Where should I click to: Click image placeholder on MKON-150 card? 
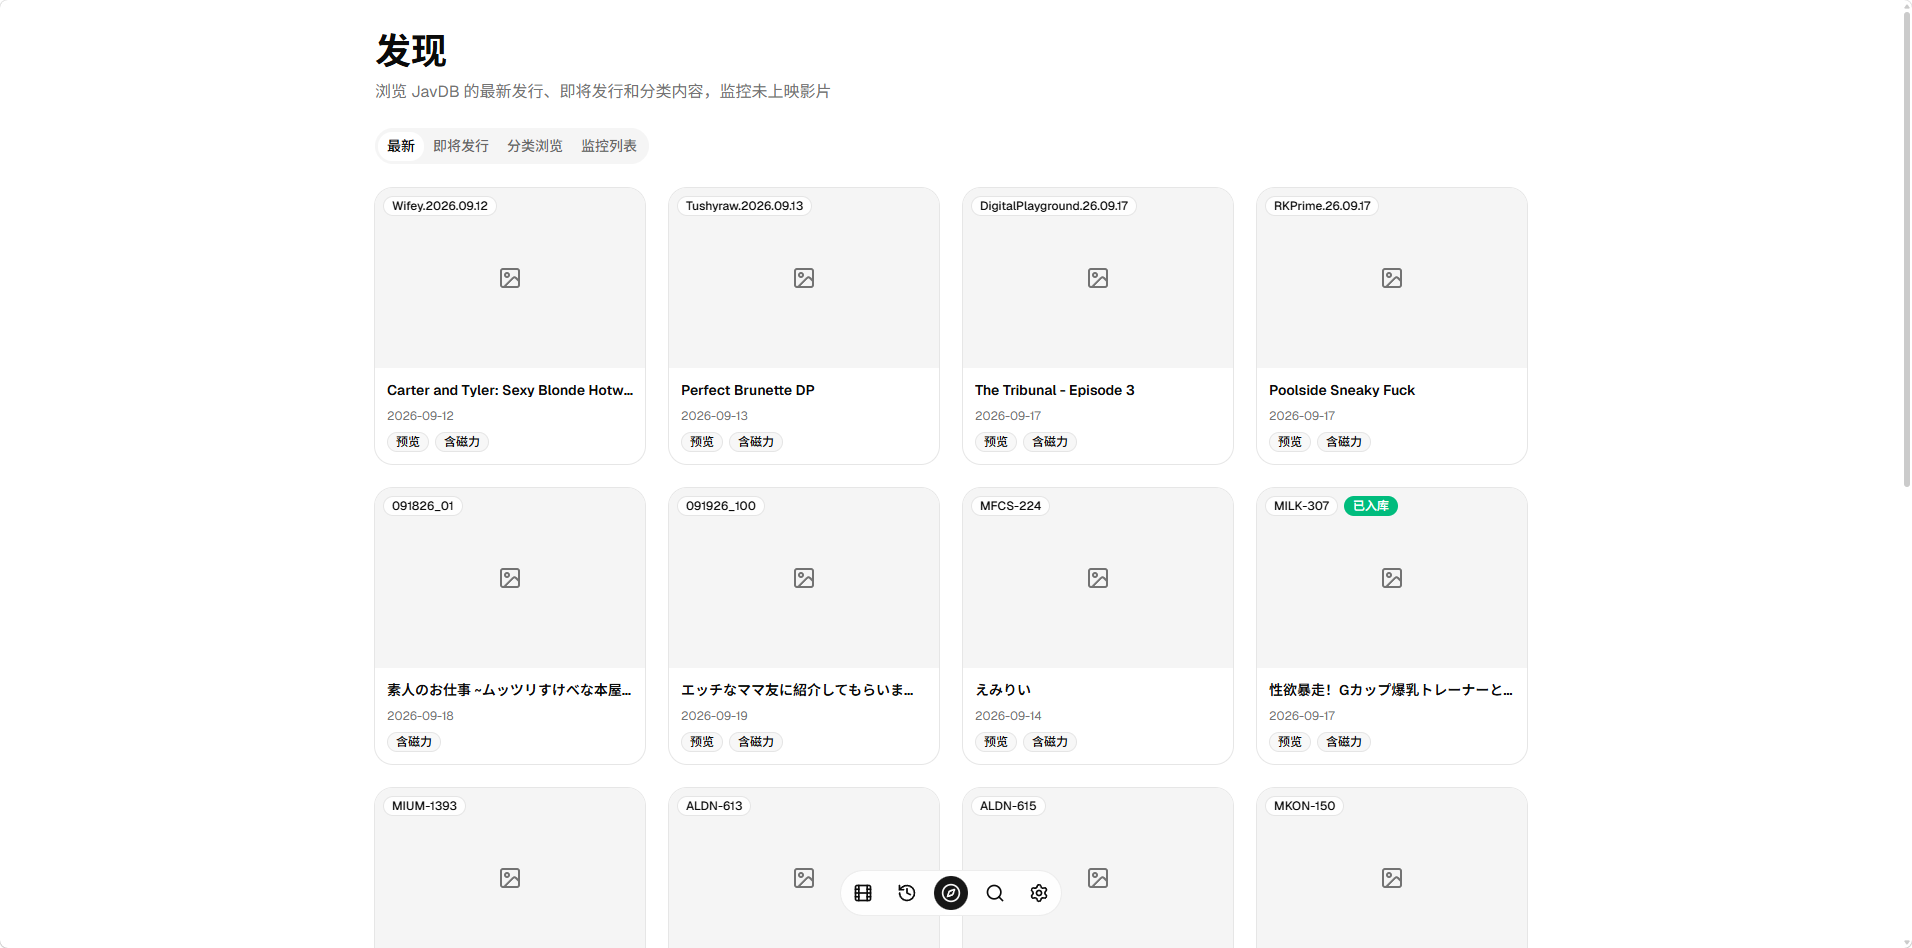coord(1392,878)
